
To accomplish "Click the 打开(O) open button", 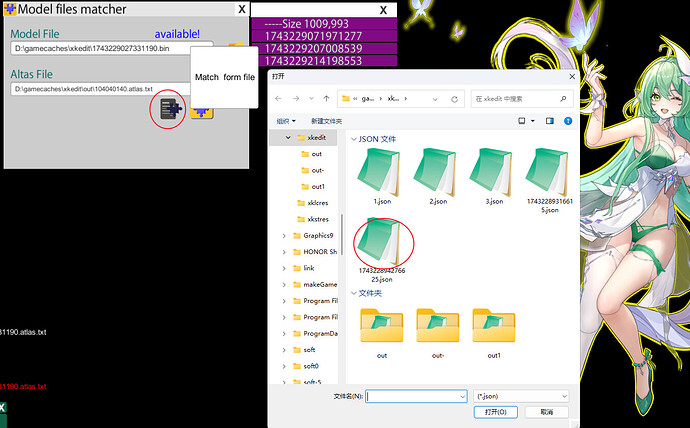I will [x=495, y=412].
